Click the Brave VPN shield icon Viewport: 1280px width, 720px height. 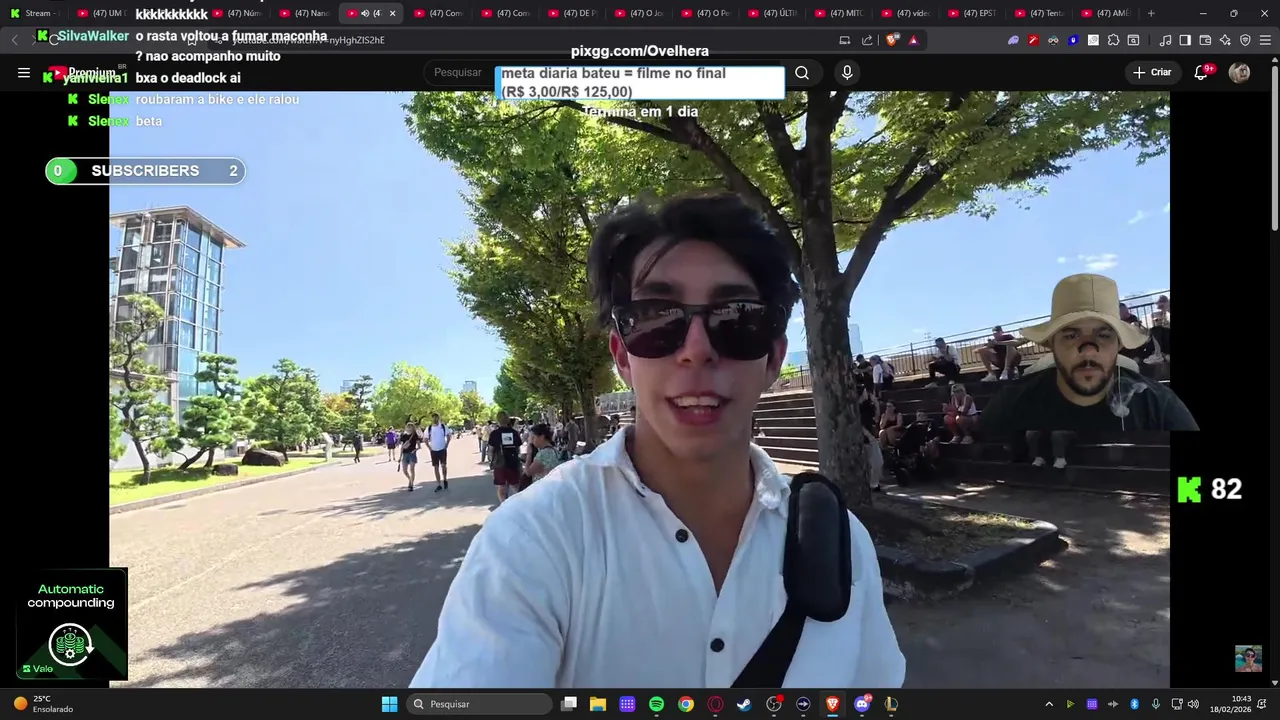[x=1245, y=40]
